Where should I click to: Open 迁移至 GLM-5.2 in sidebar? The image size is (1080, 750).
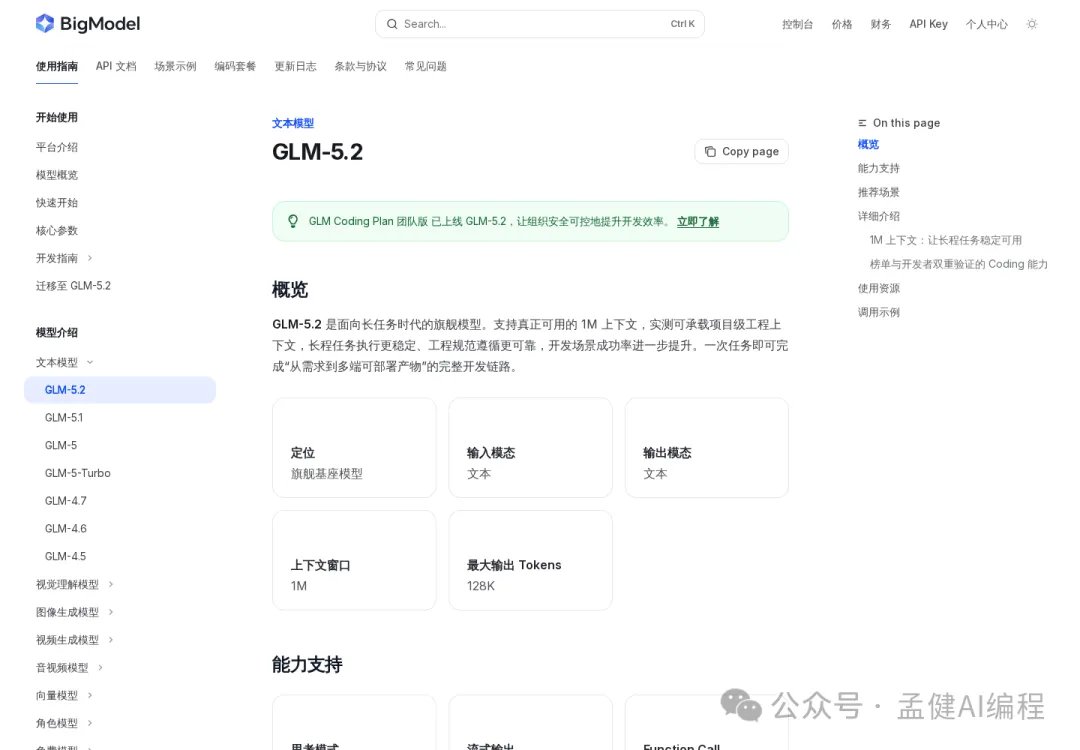click(73, 286)
